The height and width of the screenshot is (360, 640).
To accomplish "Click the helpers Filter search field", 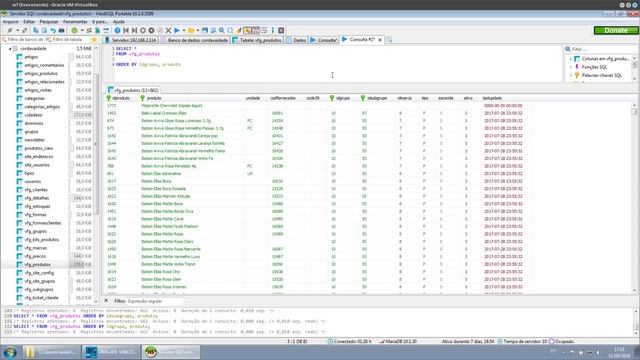I will coord(600,49).
